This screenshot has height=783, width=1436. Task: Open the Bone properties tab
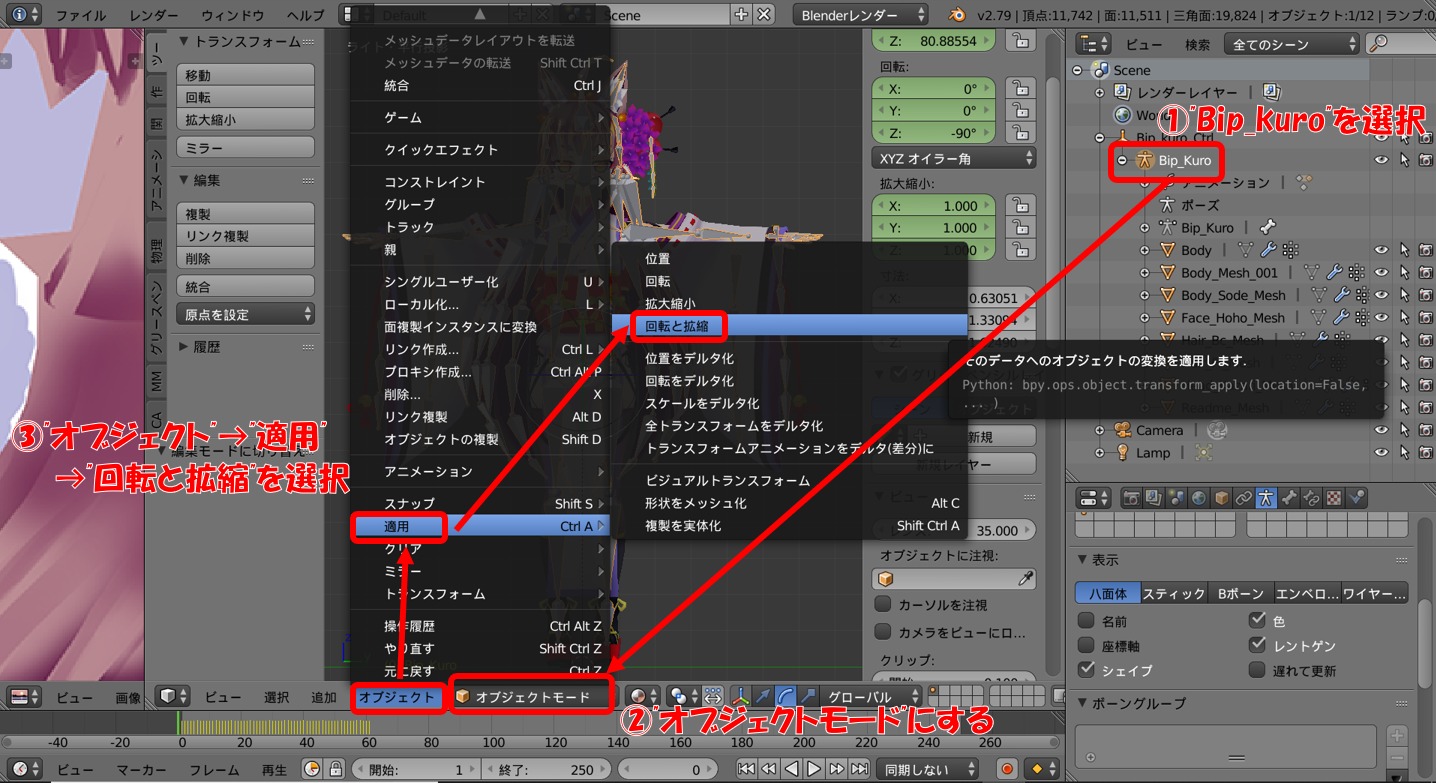pyautogui.click(x=1289, y=498)
